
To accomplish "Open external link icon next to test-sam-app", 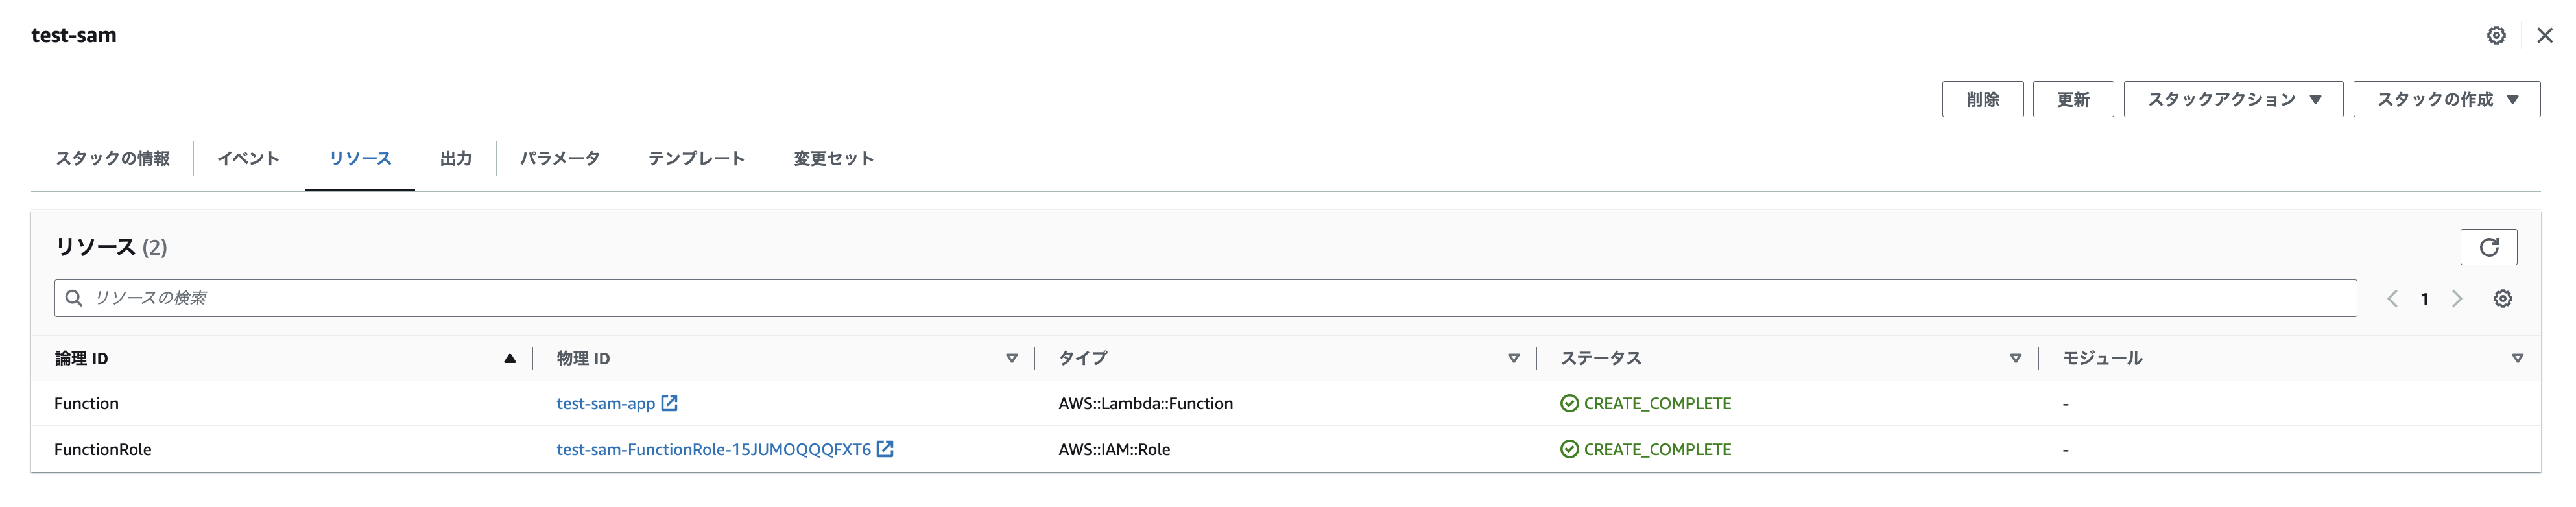I will point(669,403).
